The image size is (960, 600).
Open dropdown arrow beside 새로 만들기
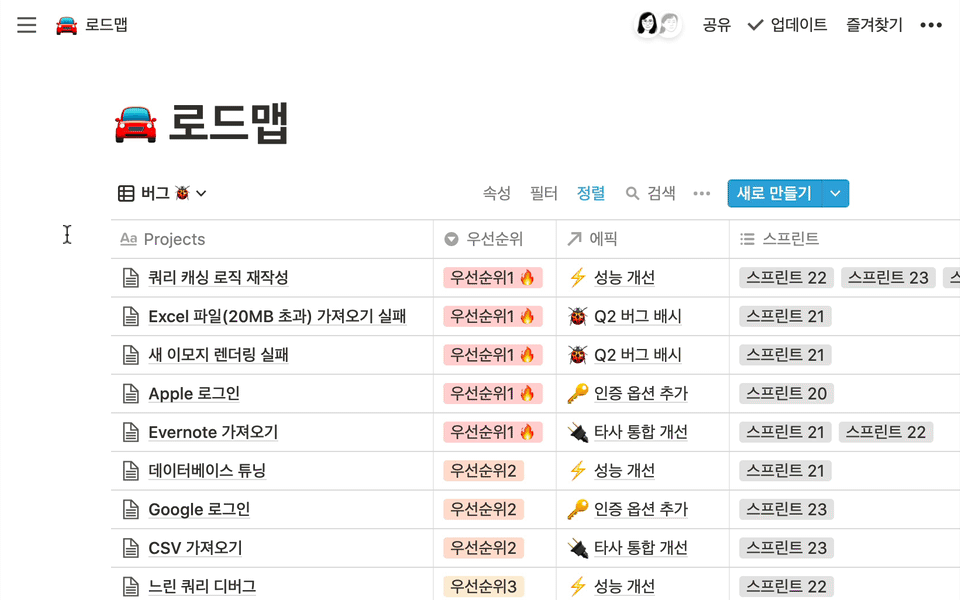click(x=835, y=194)
